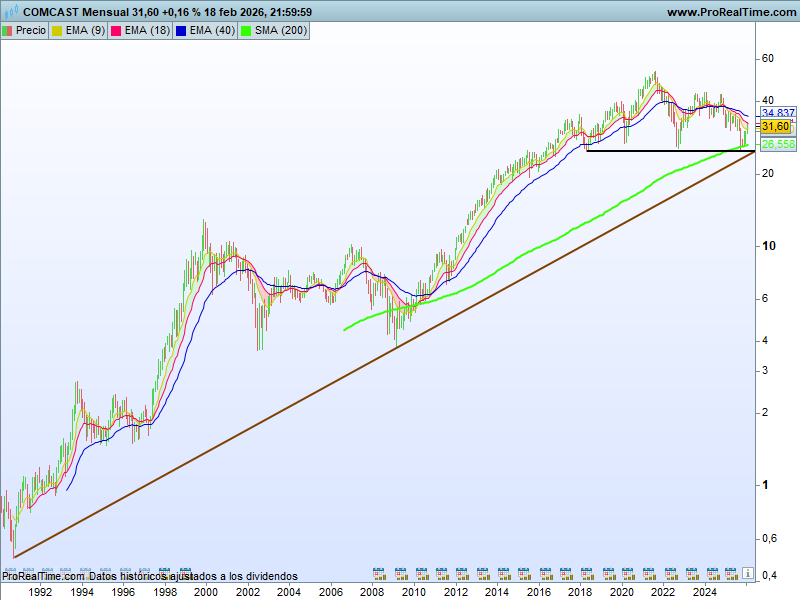Open the 2020 event calendar icon
800x600 pixels.
pos(628,574)
